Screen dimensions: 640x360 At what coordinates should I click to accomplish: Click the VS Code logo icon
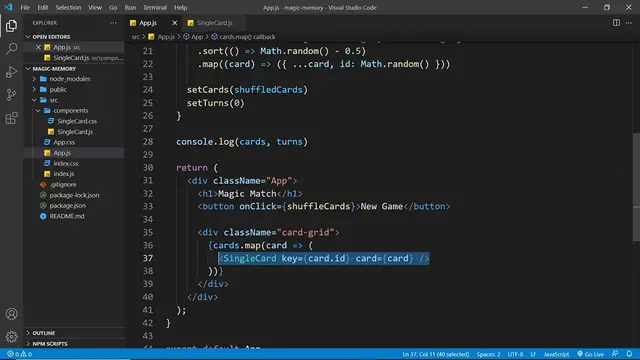point(8,7)
